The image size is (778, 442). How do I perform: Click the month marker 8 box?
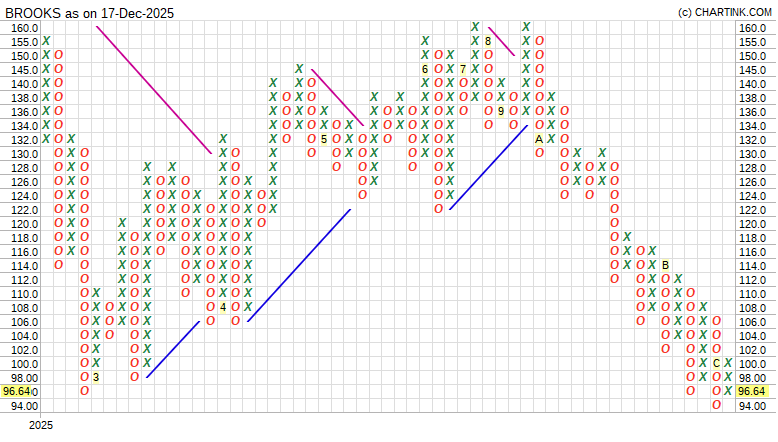tap(488, 41)
